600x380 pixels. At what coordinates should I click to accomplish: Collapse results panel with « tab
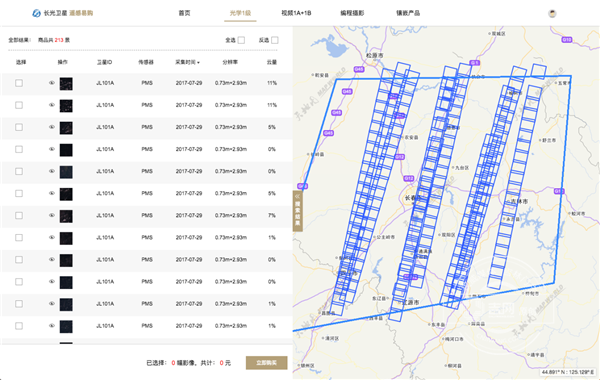tap(298, 211)
